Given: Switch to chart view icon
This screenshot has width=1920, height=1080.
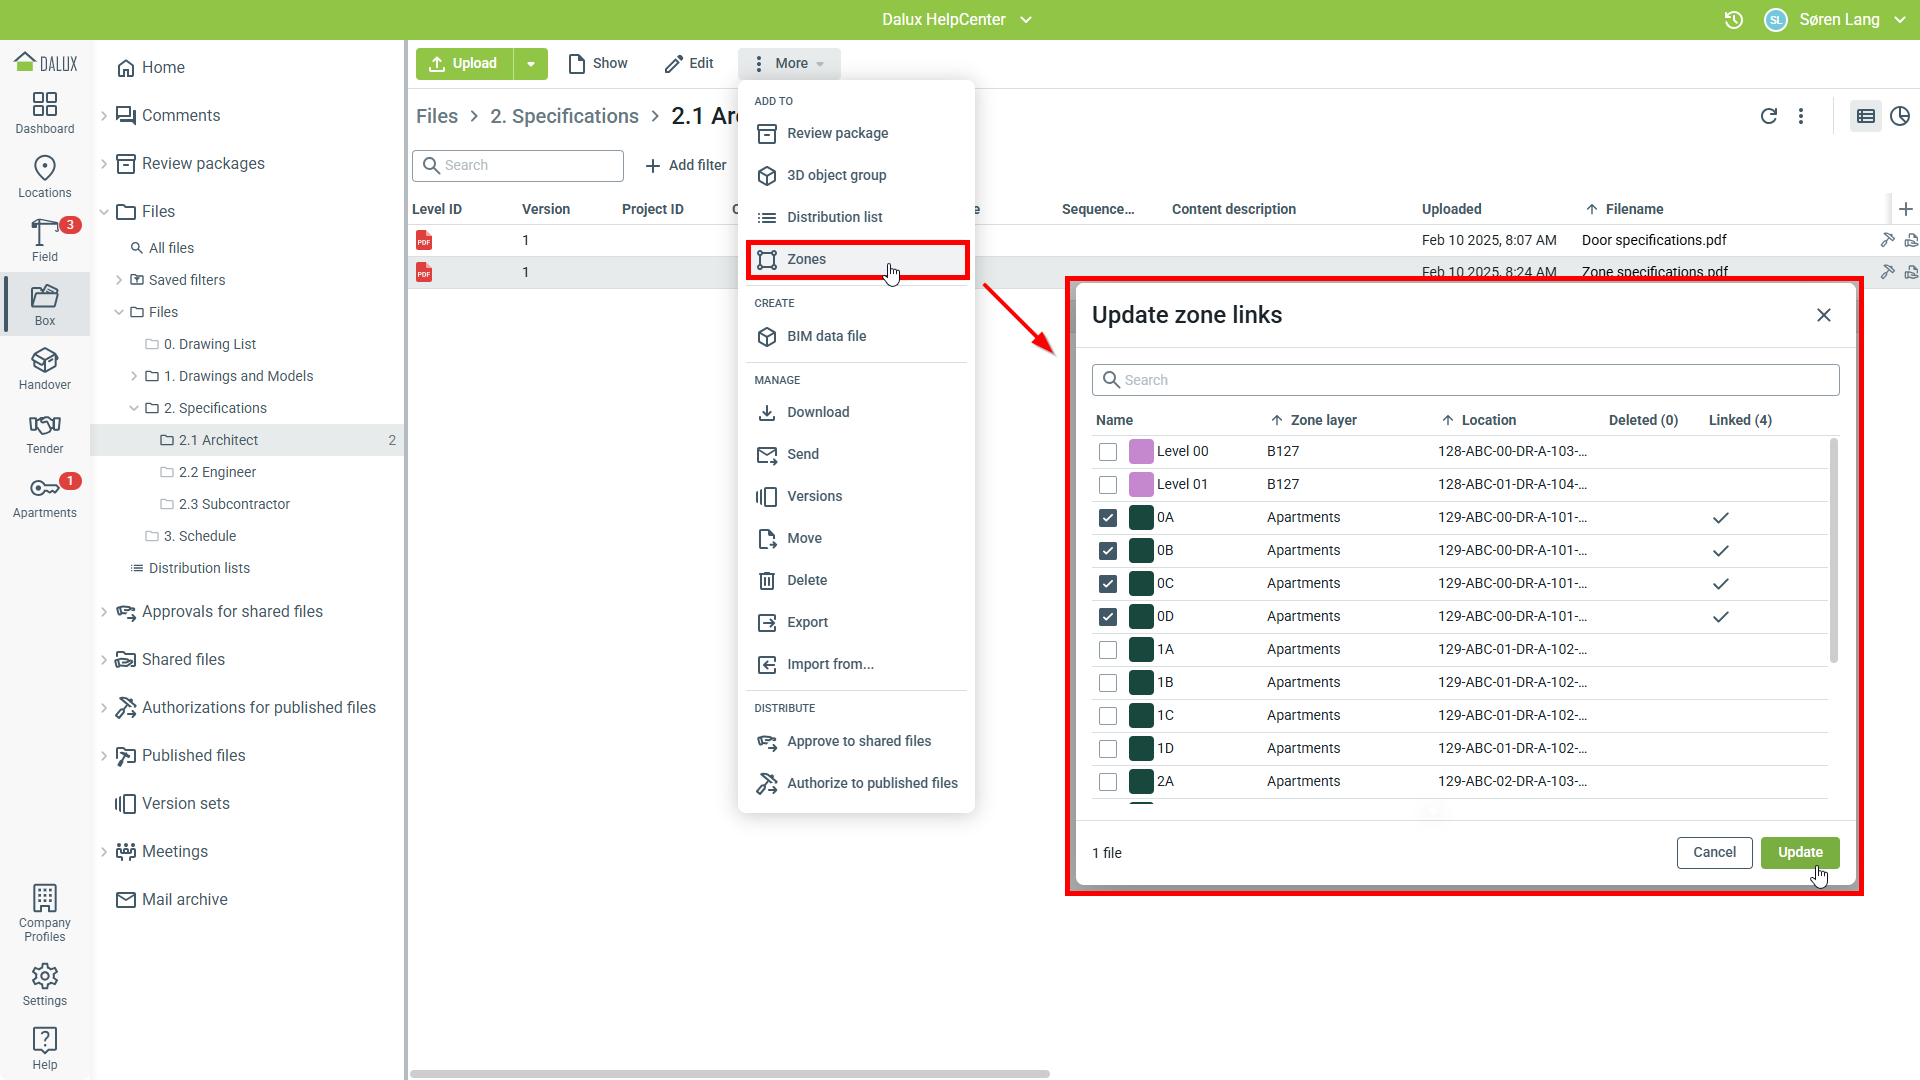Looking at the screenshot, I should [x=1900, y=116].
